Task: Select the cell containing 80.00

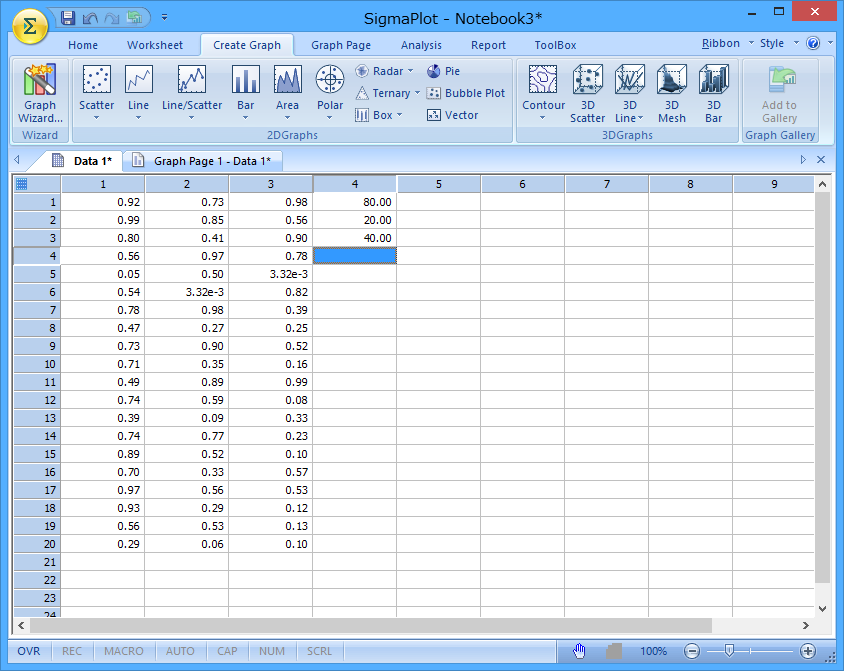Action: click(x=355, y=202)
